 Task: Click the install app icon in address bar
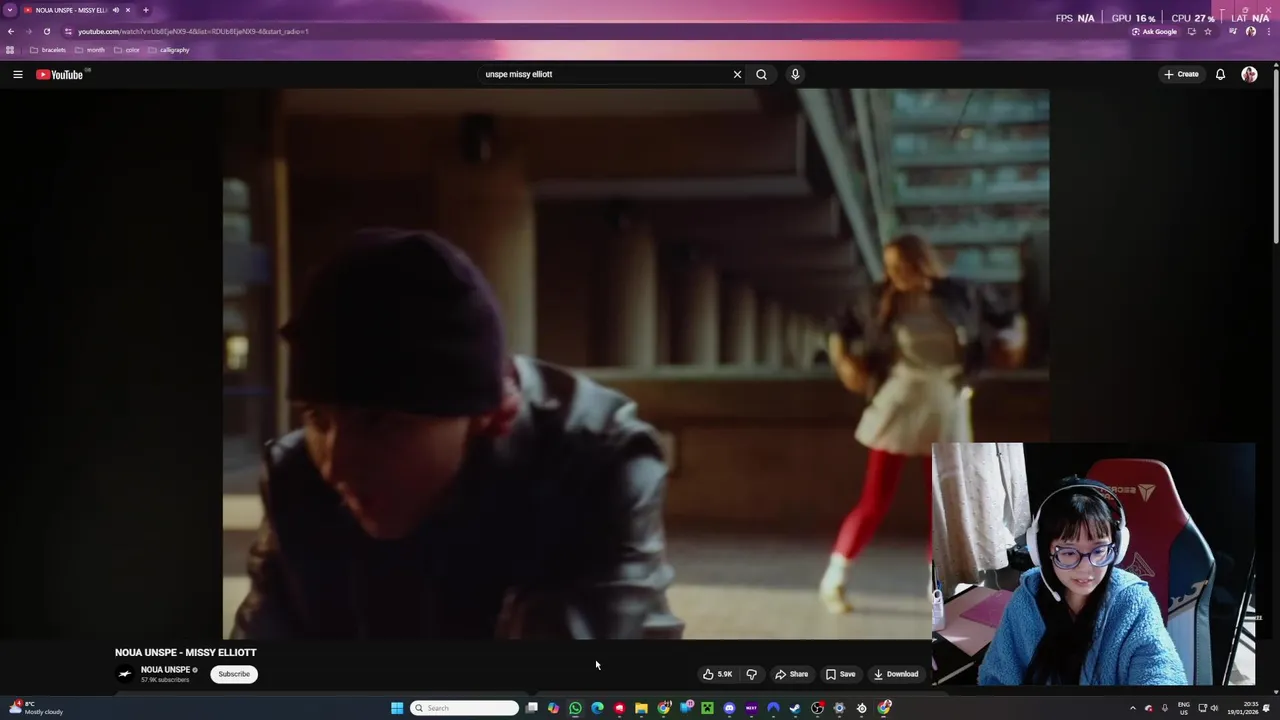point(1192,31)
